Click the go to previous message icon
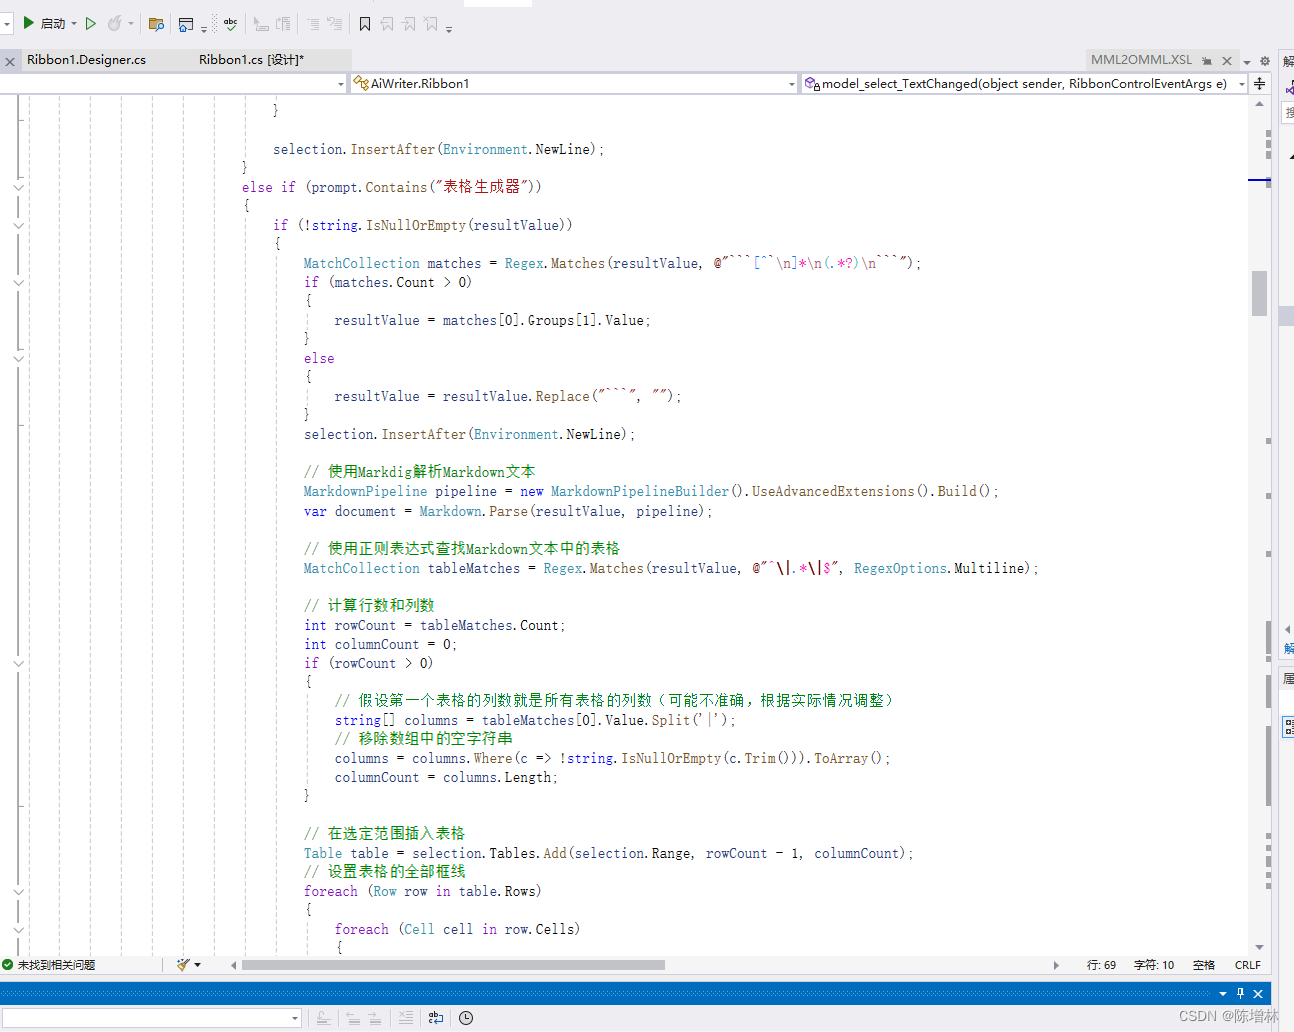Image resolution: width=1294 pixels, height=1032 pixels. click(353, 1018)
